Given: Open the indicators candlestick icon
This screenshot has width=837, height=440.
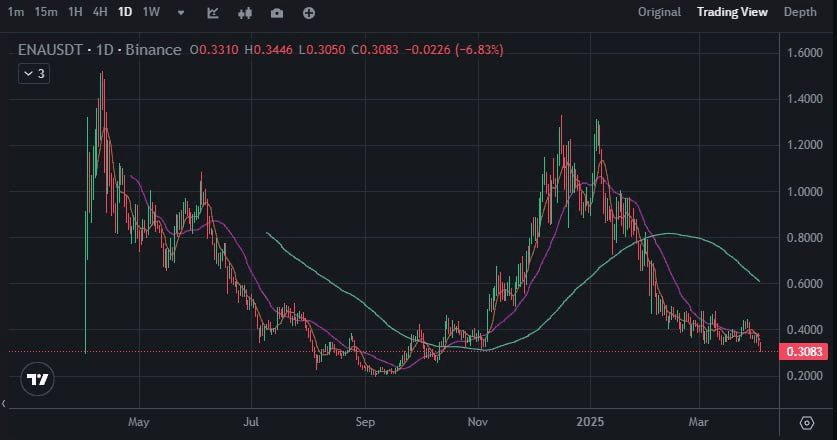Looking at the screenshot, I should tap(245, 13).
